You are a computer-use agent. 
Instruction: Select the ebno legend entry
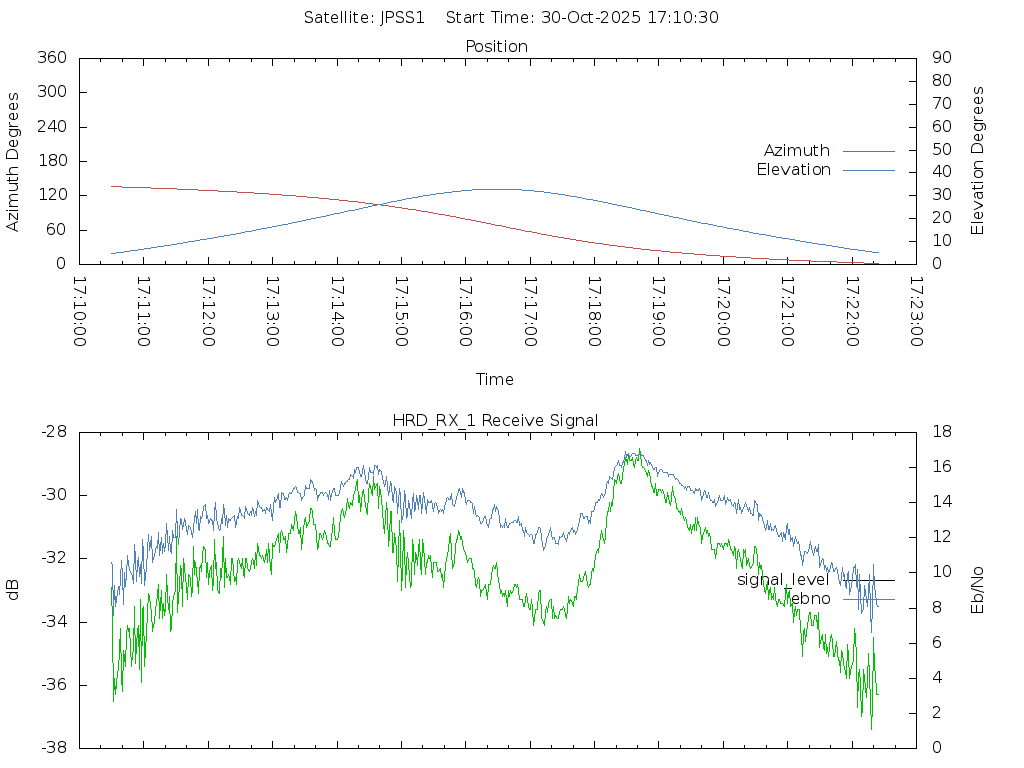[x=809, y=599]
